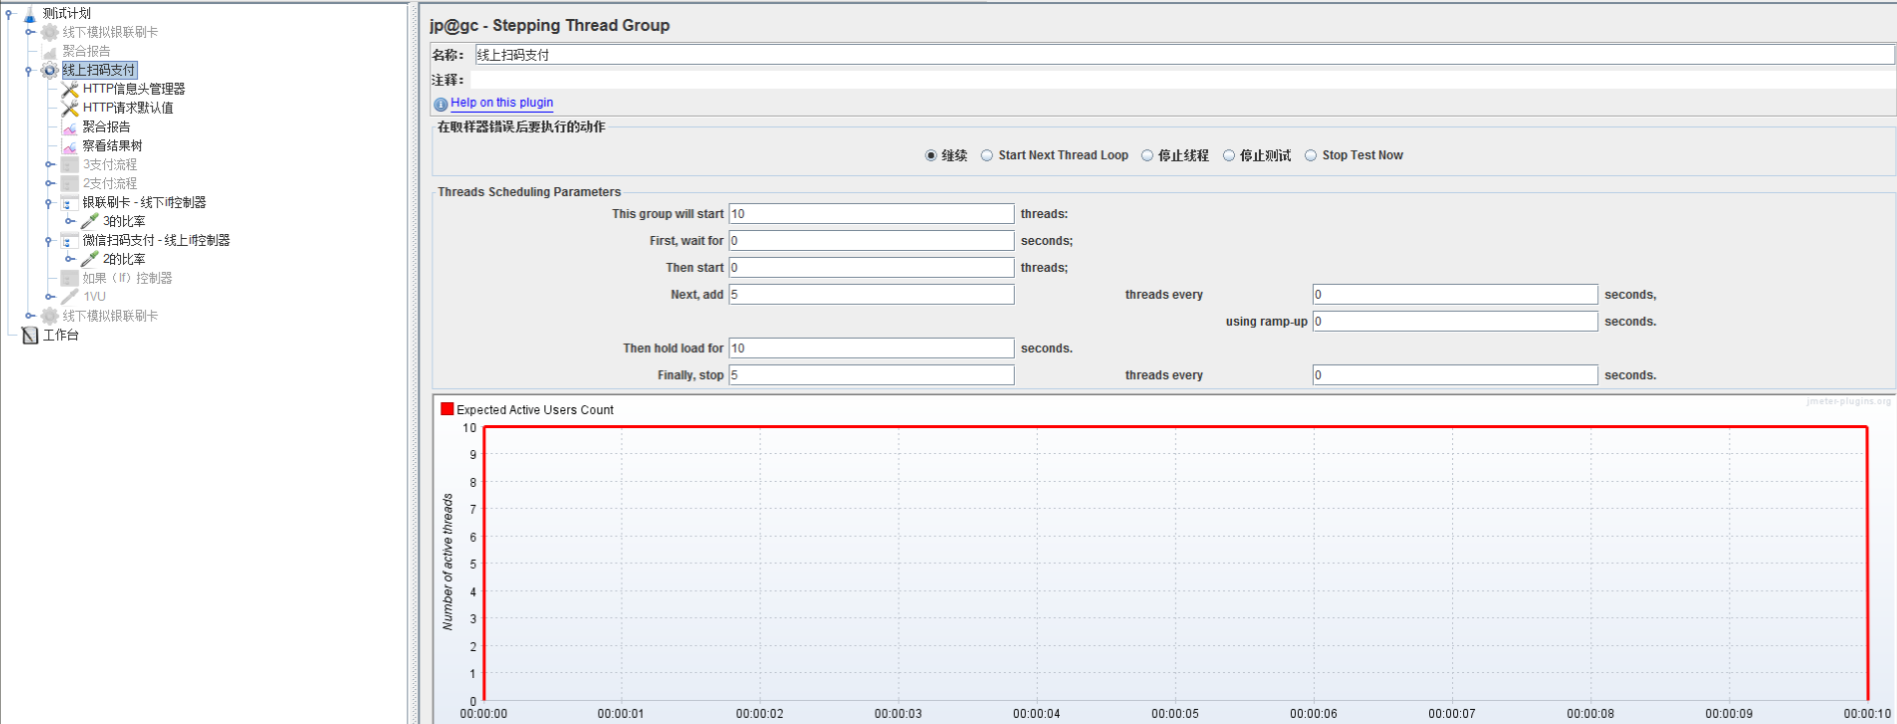Select the 停止测试 radio button
Screen dimensions: 1897x724
click(1229, 155)
